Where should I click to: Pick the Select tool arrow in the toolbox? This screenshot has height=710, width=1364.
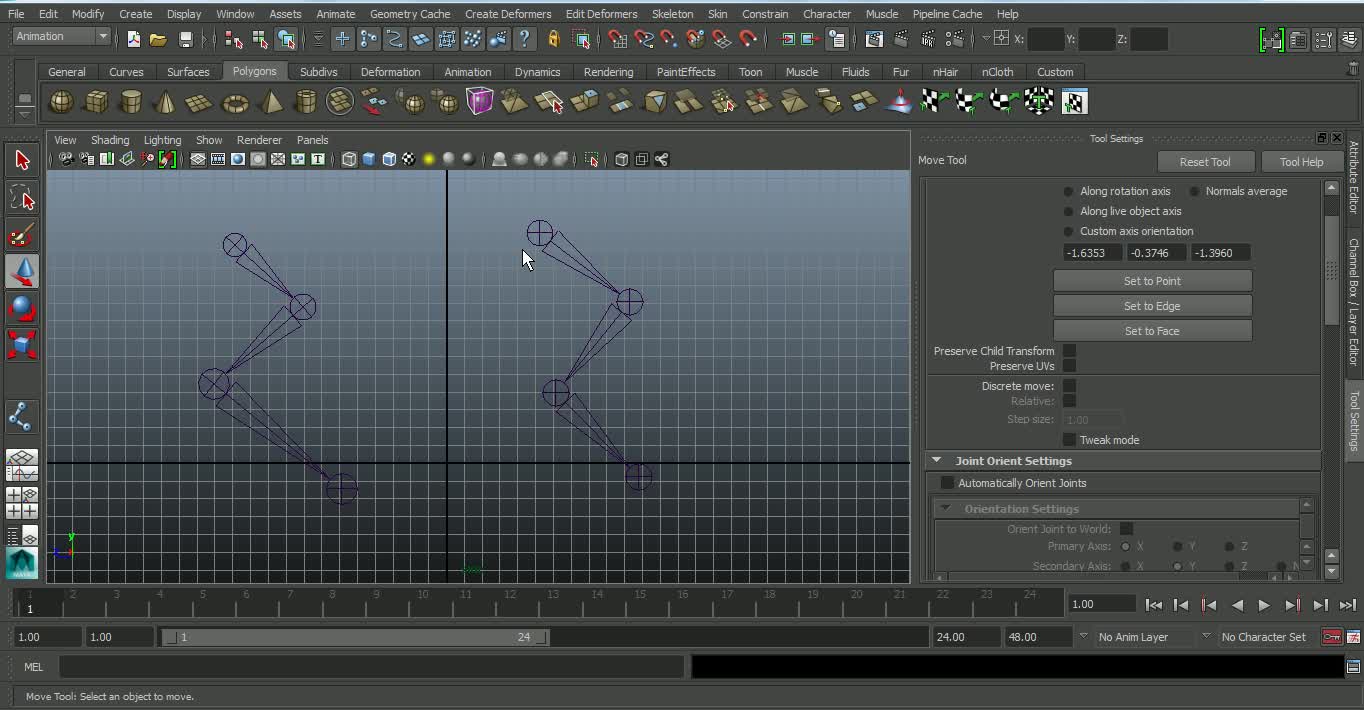[22, 160]
